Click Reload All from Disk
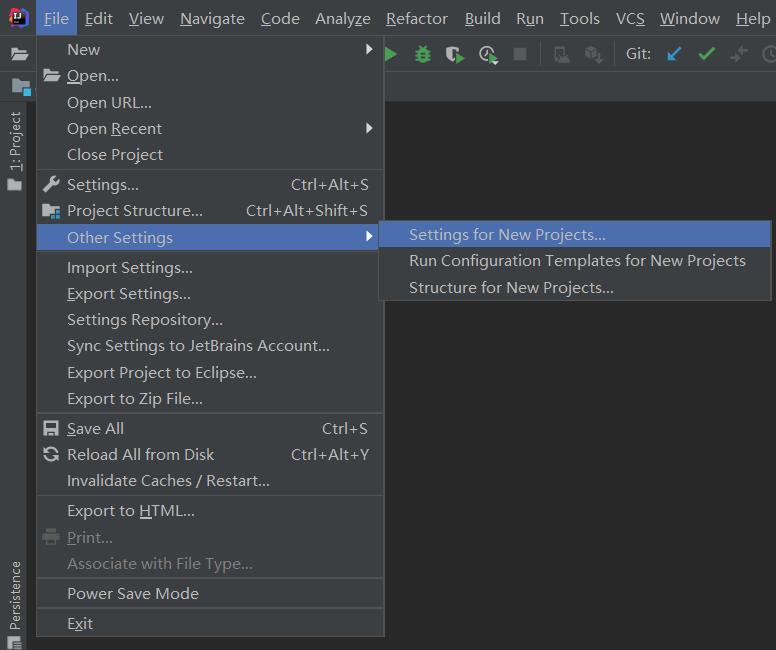This screenshot has height=650, width=776. pyautogui.click(x=210, y=454)
